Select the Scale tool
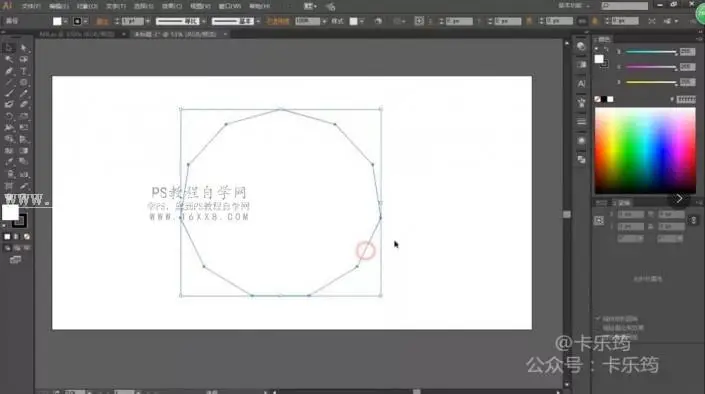 24,116
